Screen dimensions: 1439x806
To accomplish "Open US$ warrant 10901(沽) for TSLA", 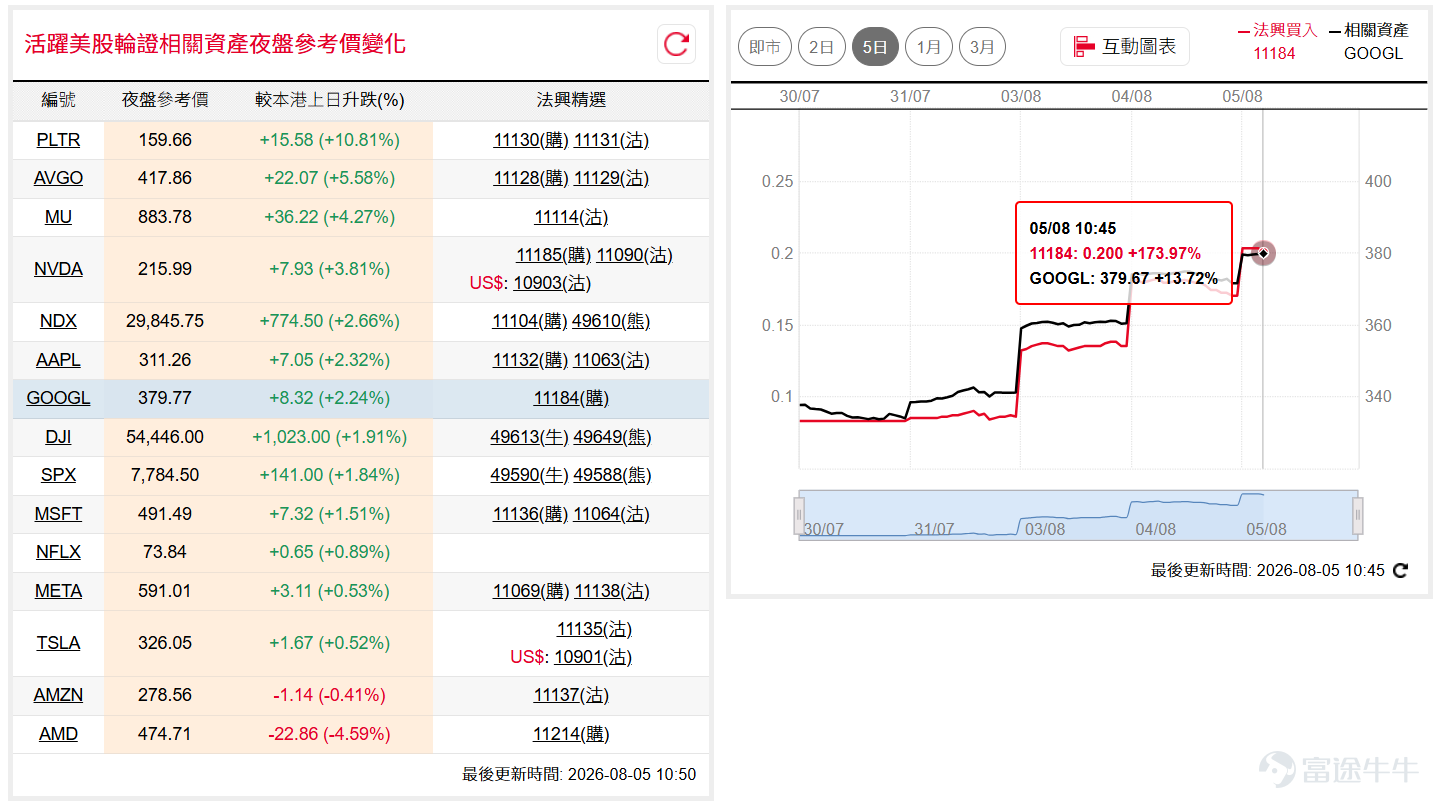I will [x=593, y=657].
